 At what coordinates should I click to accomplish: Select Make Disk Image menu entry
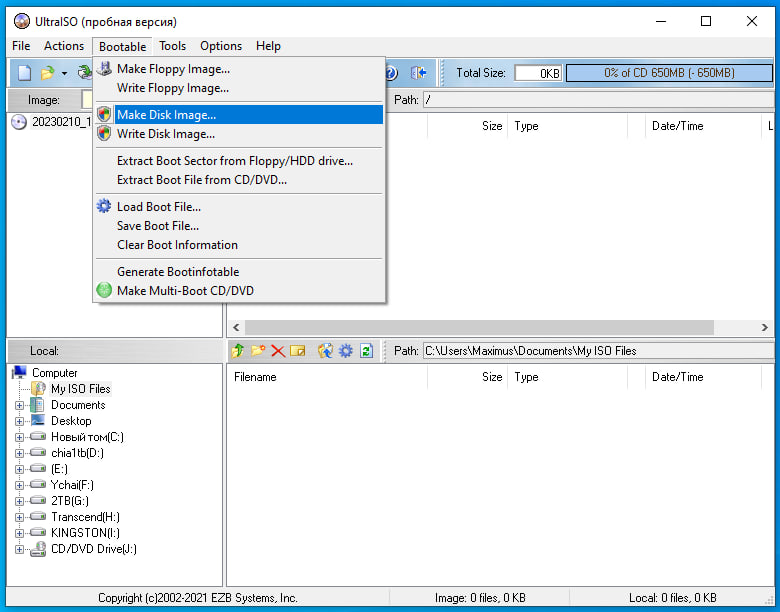coord(239,114)
